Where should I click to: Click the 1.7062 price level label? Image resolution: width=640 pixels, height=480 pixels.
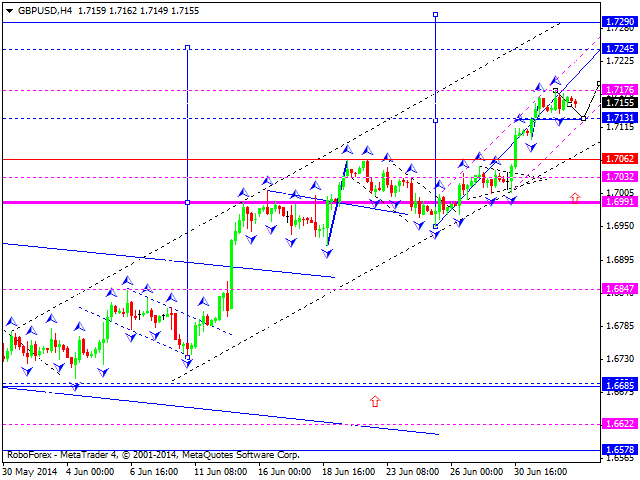618,158
